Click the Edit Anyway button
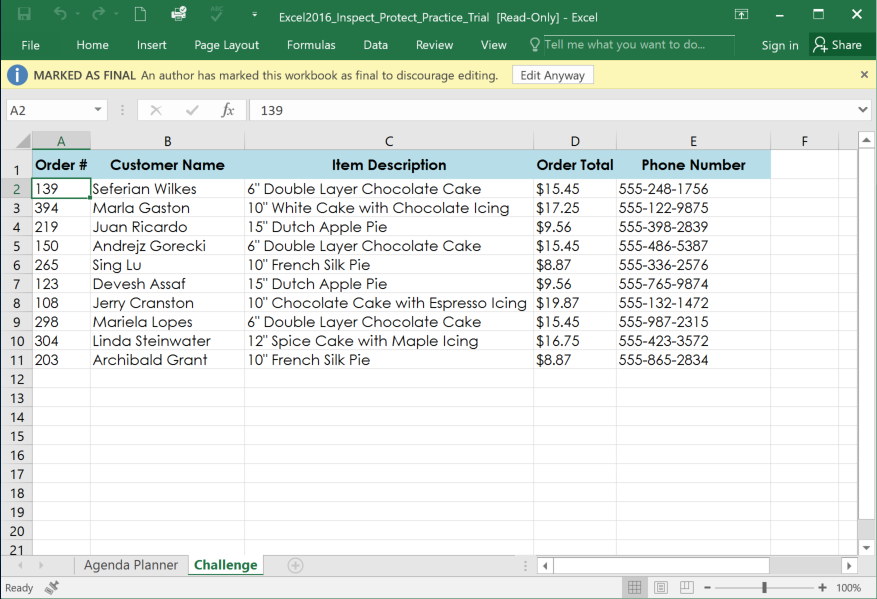The height and width of the screenshot is (599, 877). (553, 76)
